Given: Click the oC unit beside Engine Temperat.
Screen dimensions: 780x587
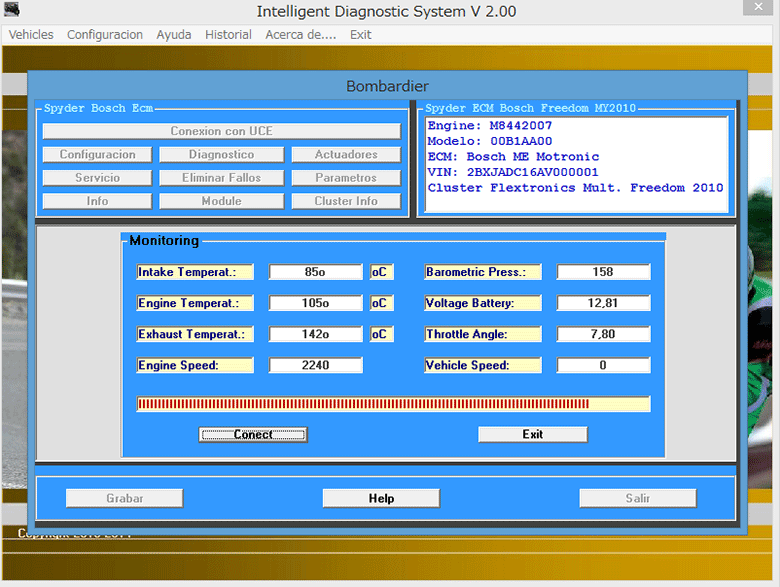Looking at the screenshot, I should [382, 303].
